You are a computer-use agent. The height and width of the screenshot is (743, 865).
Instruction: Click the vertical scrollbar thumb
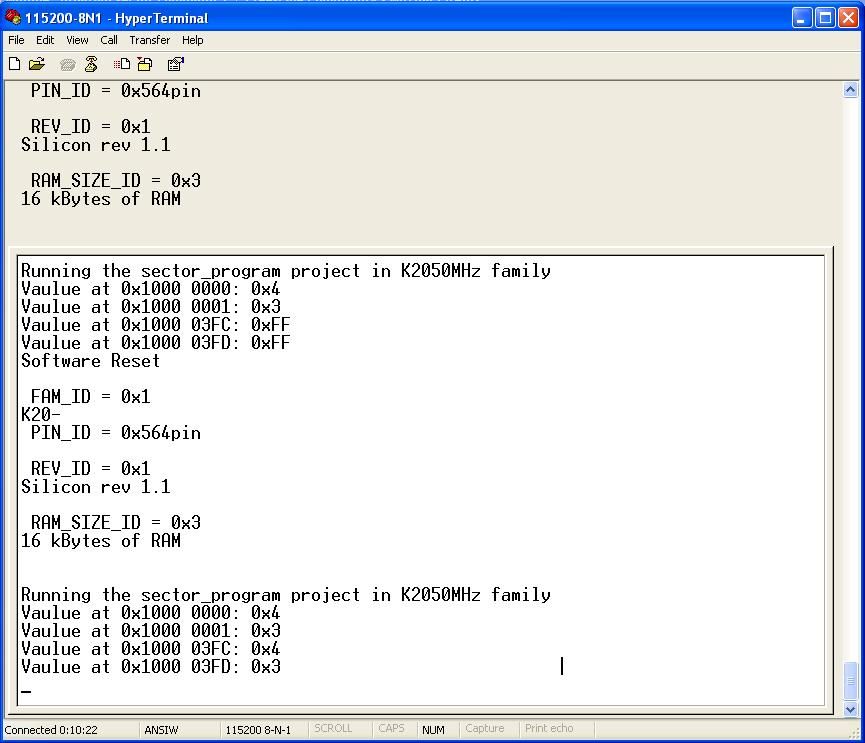(x=850, y=681)
